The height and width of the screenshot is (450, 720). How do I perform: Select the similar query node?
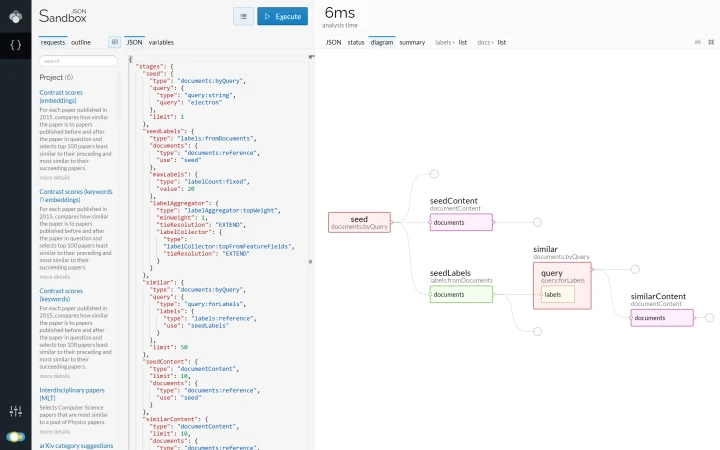562,286
